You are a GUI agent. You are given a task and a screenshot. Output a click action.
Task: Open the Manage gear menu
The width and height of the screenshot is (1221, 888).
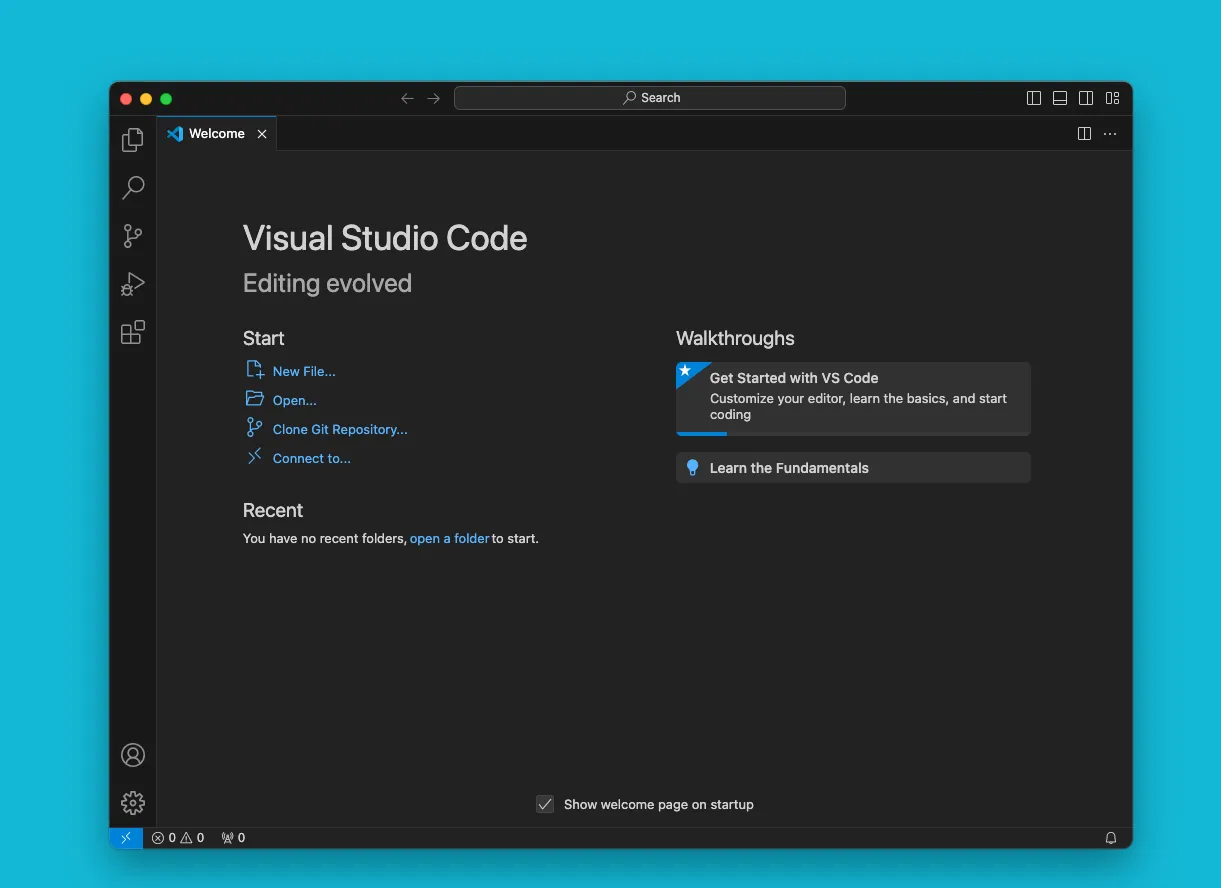point(133,803)
